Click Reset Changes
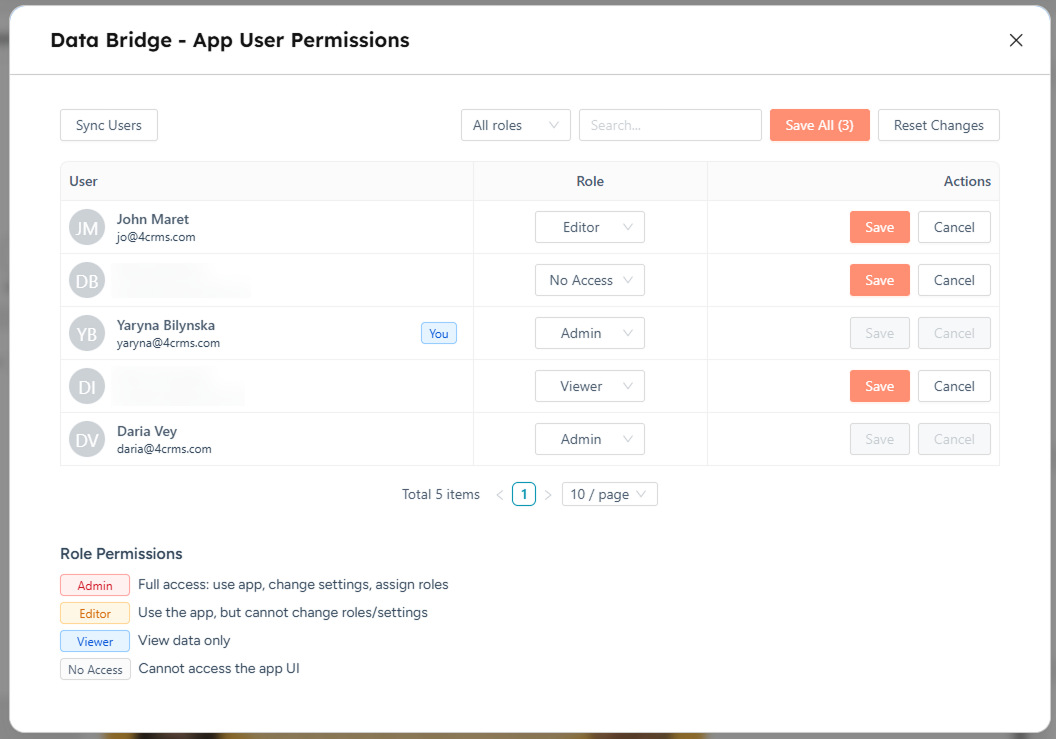 point(938,124)
